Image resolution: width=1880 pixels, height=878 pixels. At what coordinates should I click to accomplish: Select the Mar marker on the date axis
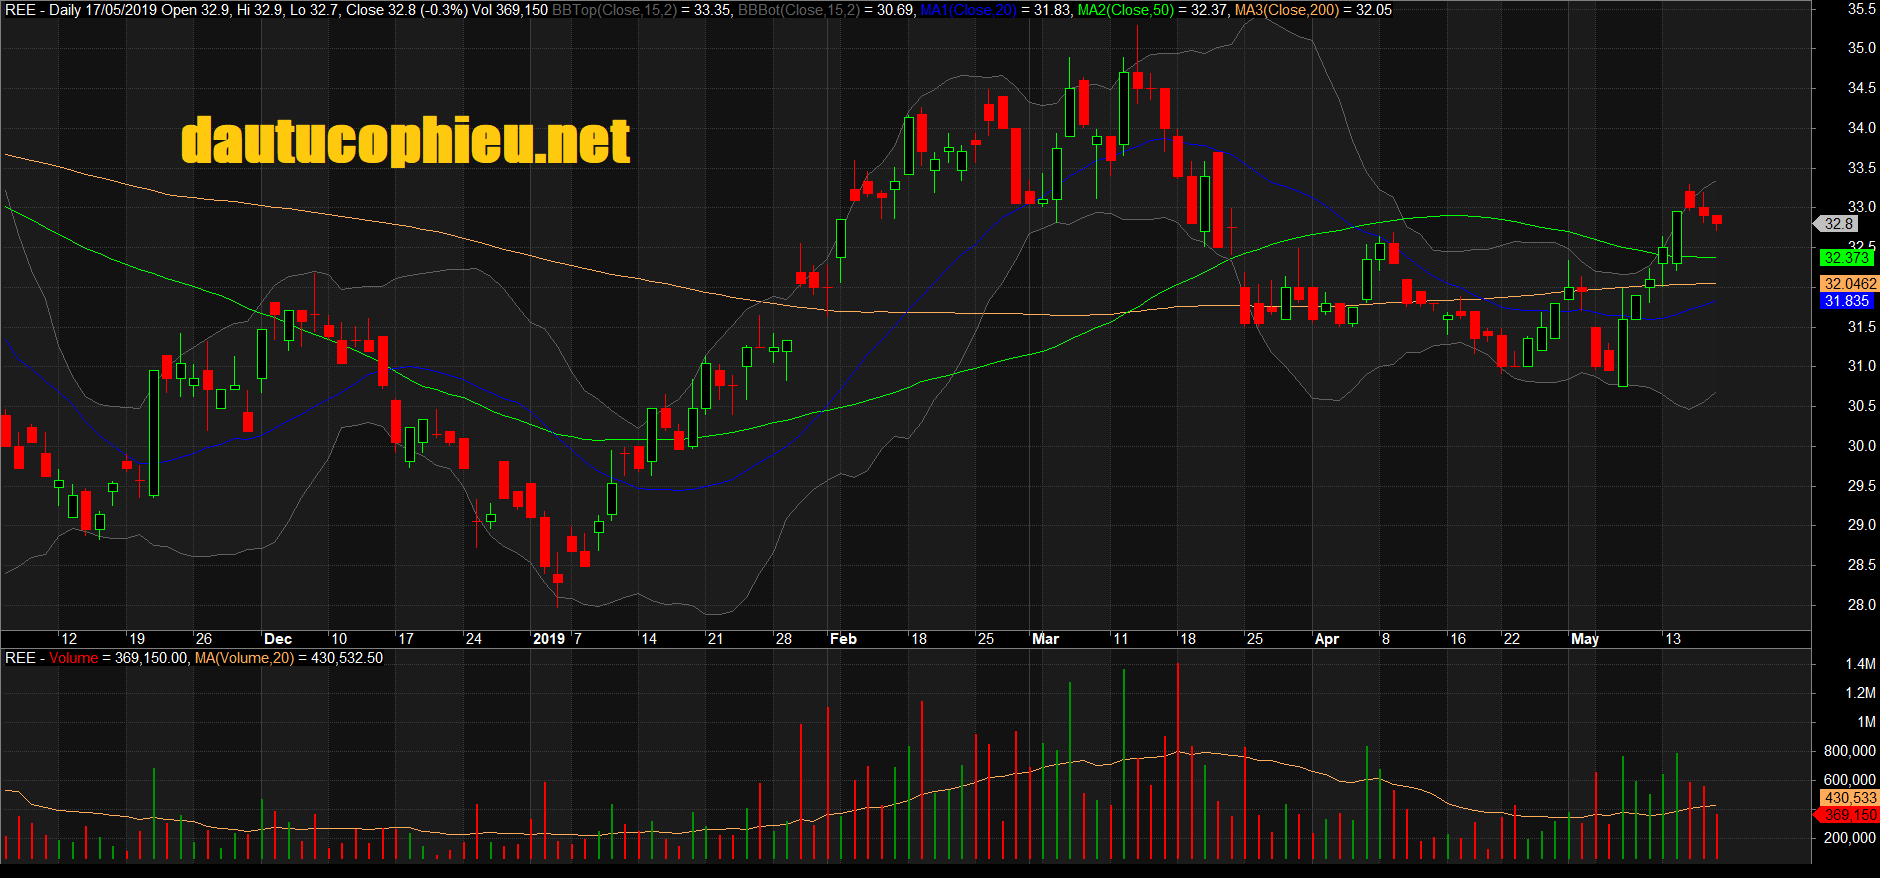(1045, 639)
